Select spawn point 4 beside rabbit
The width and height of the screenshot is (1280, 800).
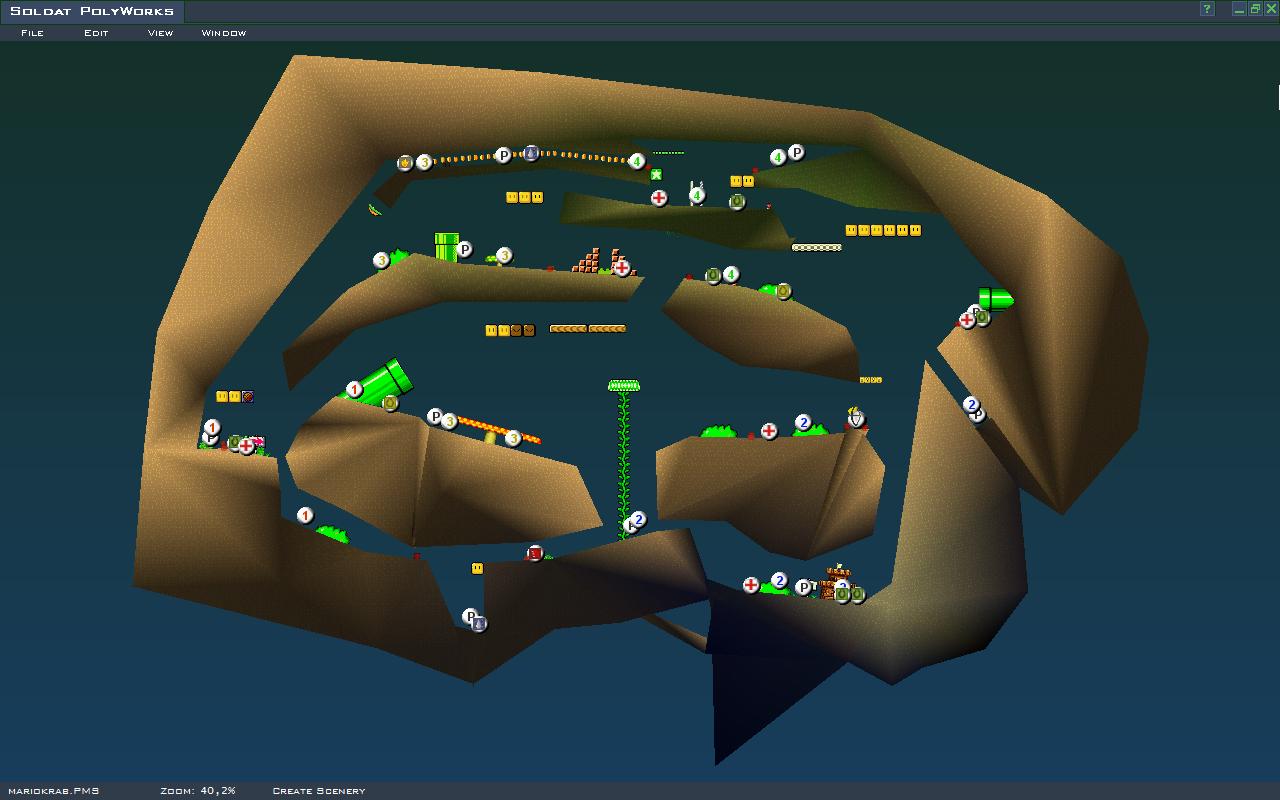[x=697, y=196]
